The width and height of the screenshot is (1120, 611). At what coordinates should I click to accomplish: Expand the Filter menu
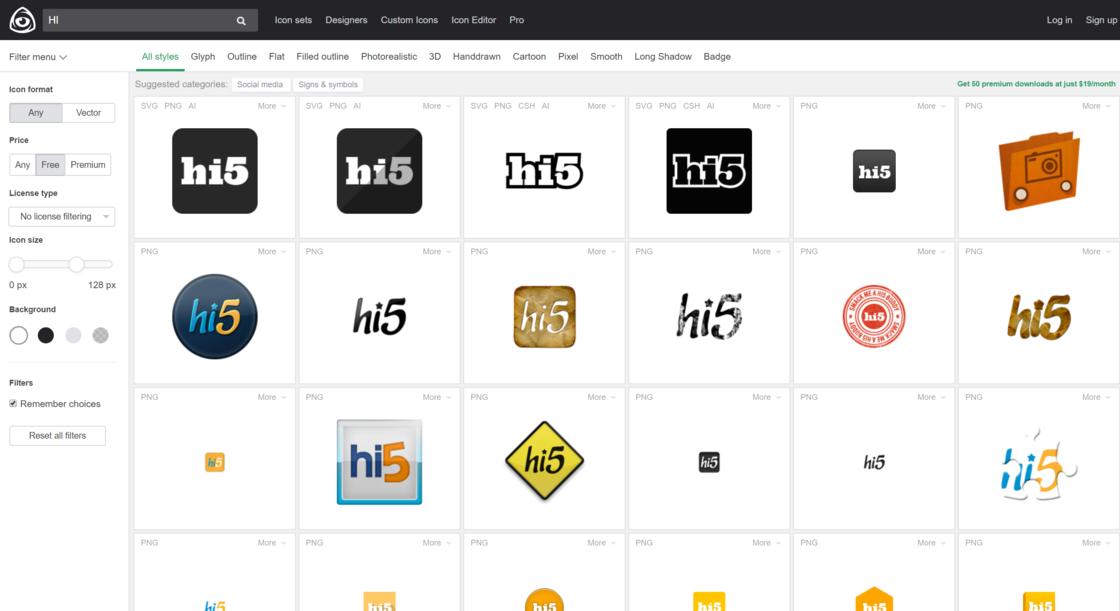click(38, 57)
